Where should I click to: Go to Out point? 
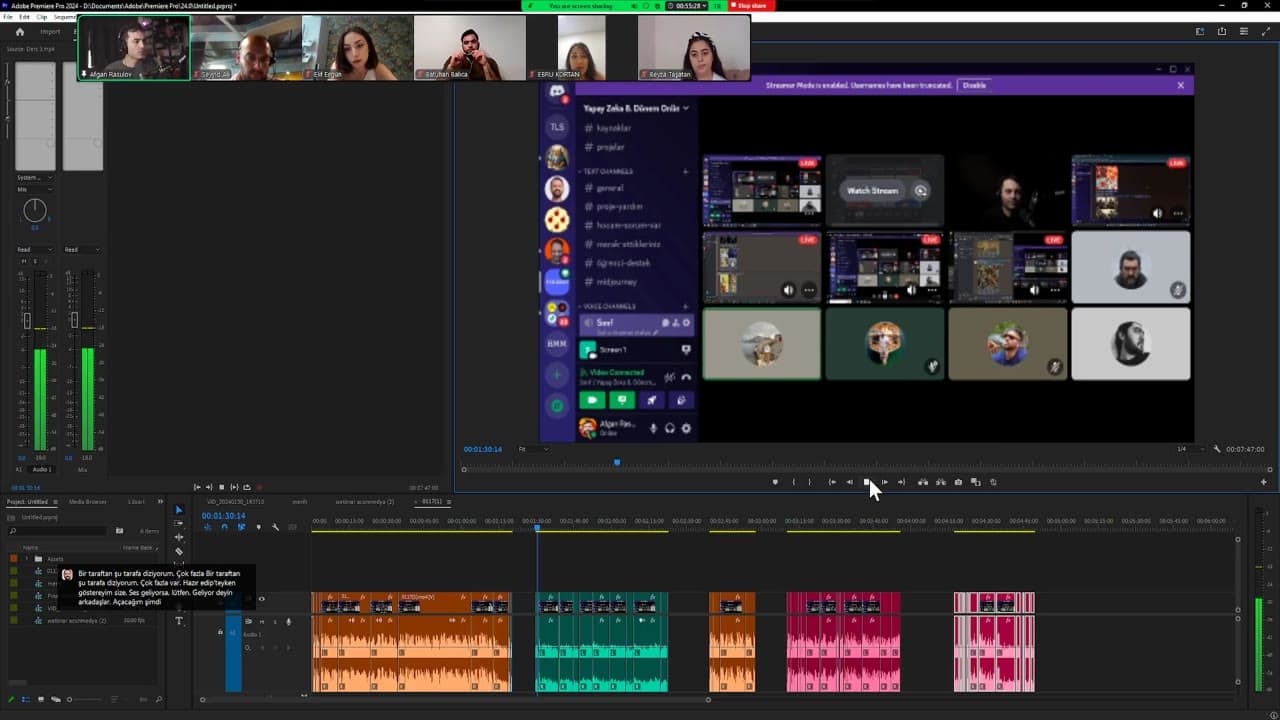[x=901, y=482]
